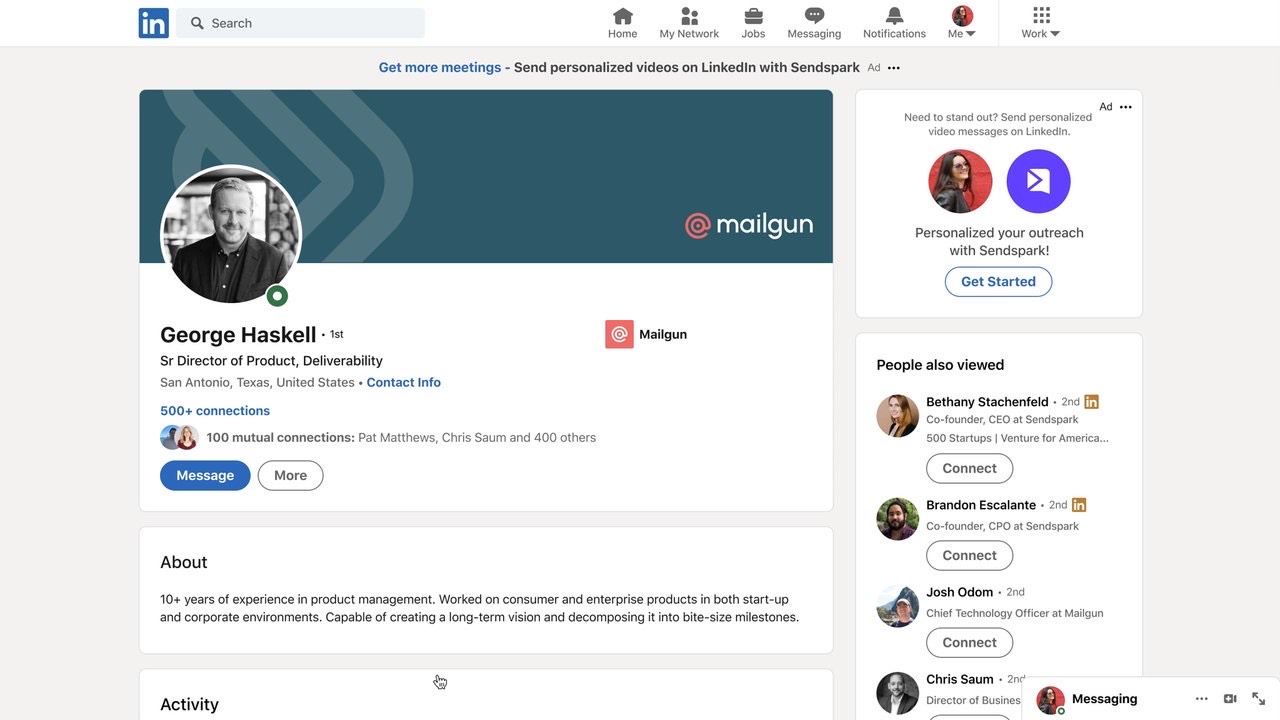The width and height of the screenshot is (1280, 720).
Task: Click Bethany Stachenfeld's avatar photo
Action: coord(897,416)
